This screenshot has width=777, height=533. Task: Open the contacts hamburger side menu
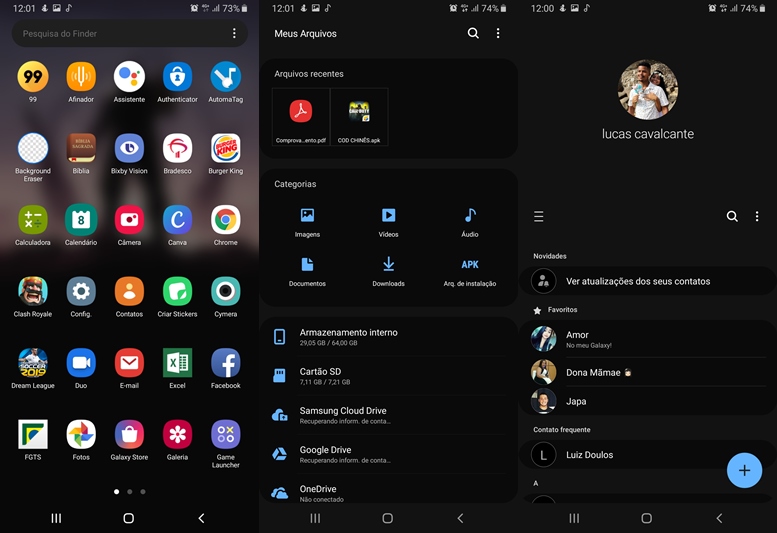point(539,216)
